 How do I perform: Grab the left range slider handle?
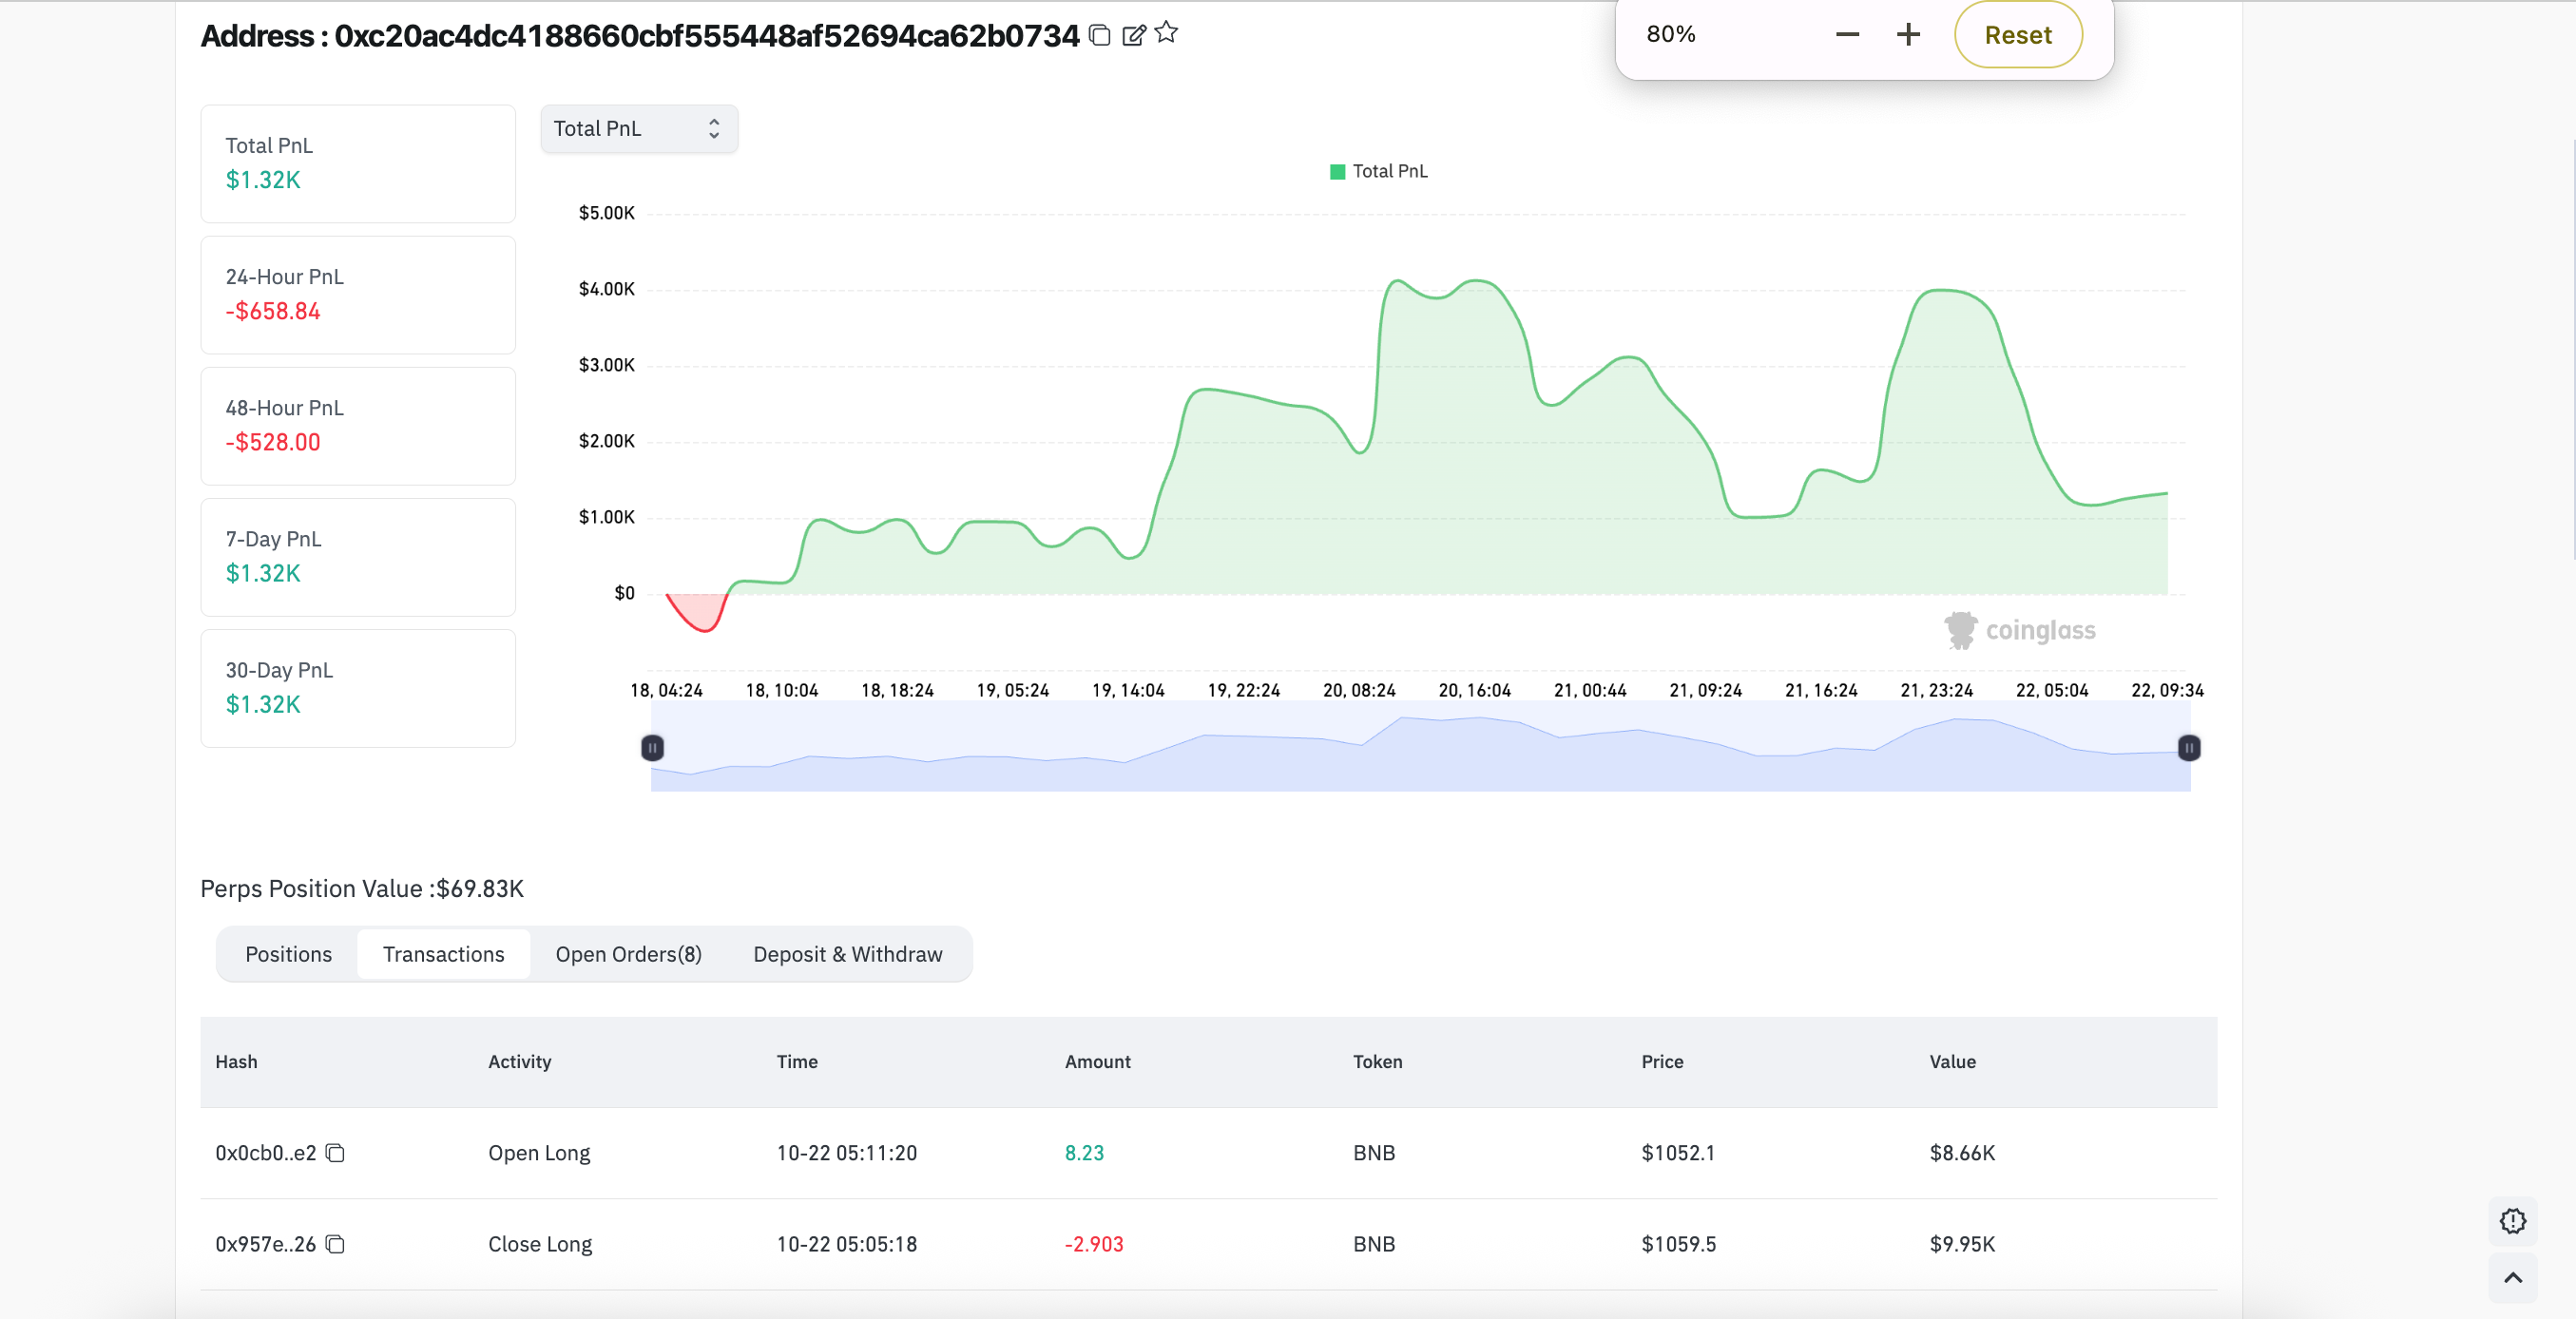pos(652,747)
